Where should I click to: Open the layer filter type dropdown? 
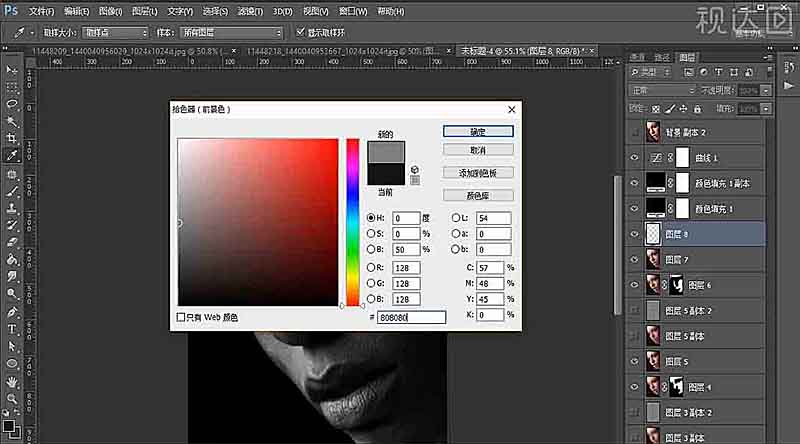pos(650,72)
